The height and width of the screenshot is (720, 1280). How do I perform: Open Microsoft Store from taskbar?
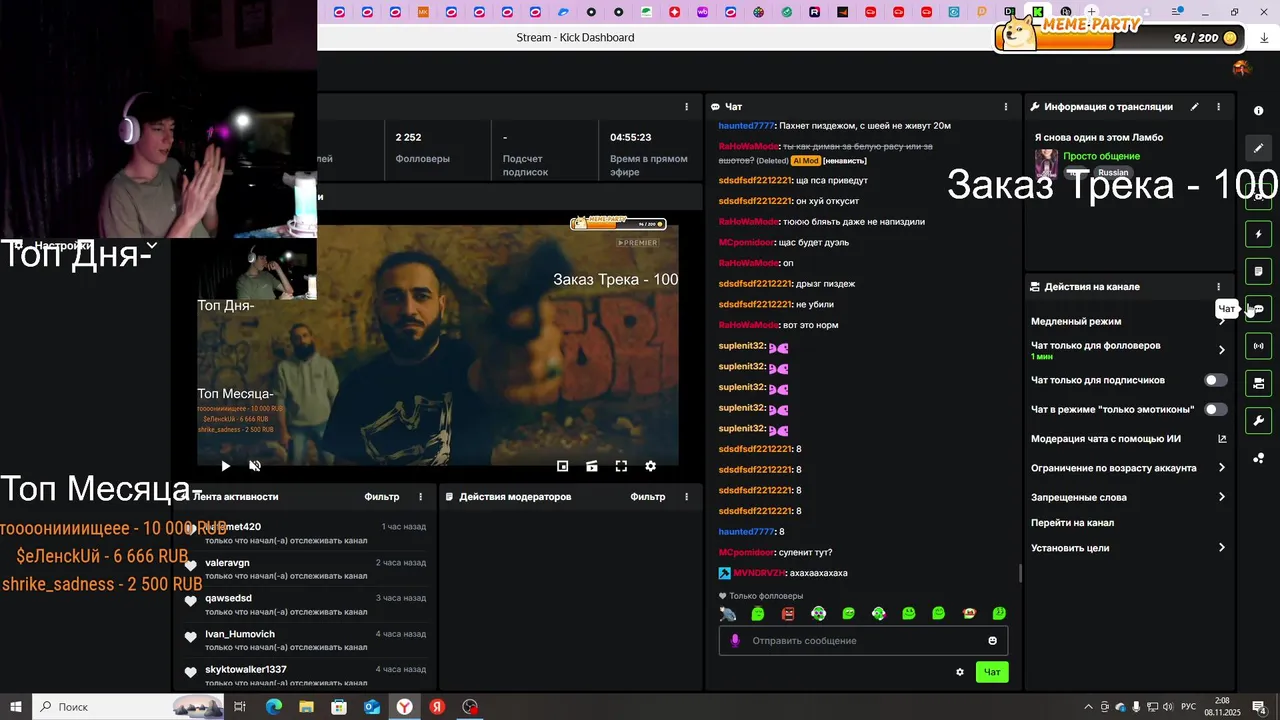pyautogui.click(x=339, y=707)
